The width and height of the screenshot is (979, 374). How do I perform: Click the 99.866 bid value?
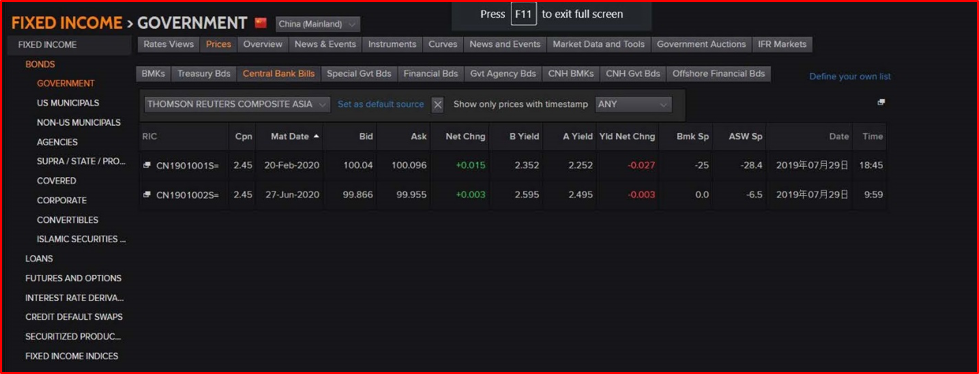(358, 195)
